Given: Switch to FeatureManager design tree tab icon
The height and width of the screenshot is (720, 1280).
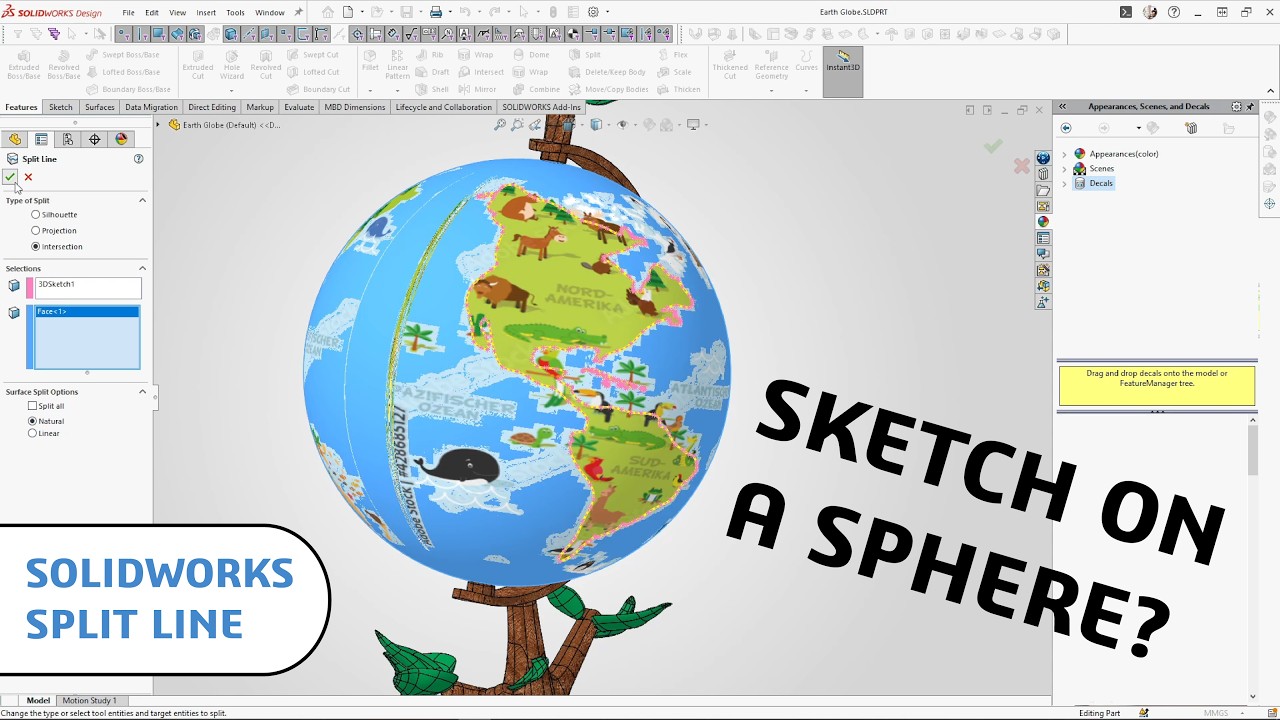Looking at the screenshot, I should pos(15,139).
